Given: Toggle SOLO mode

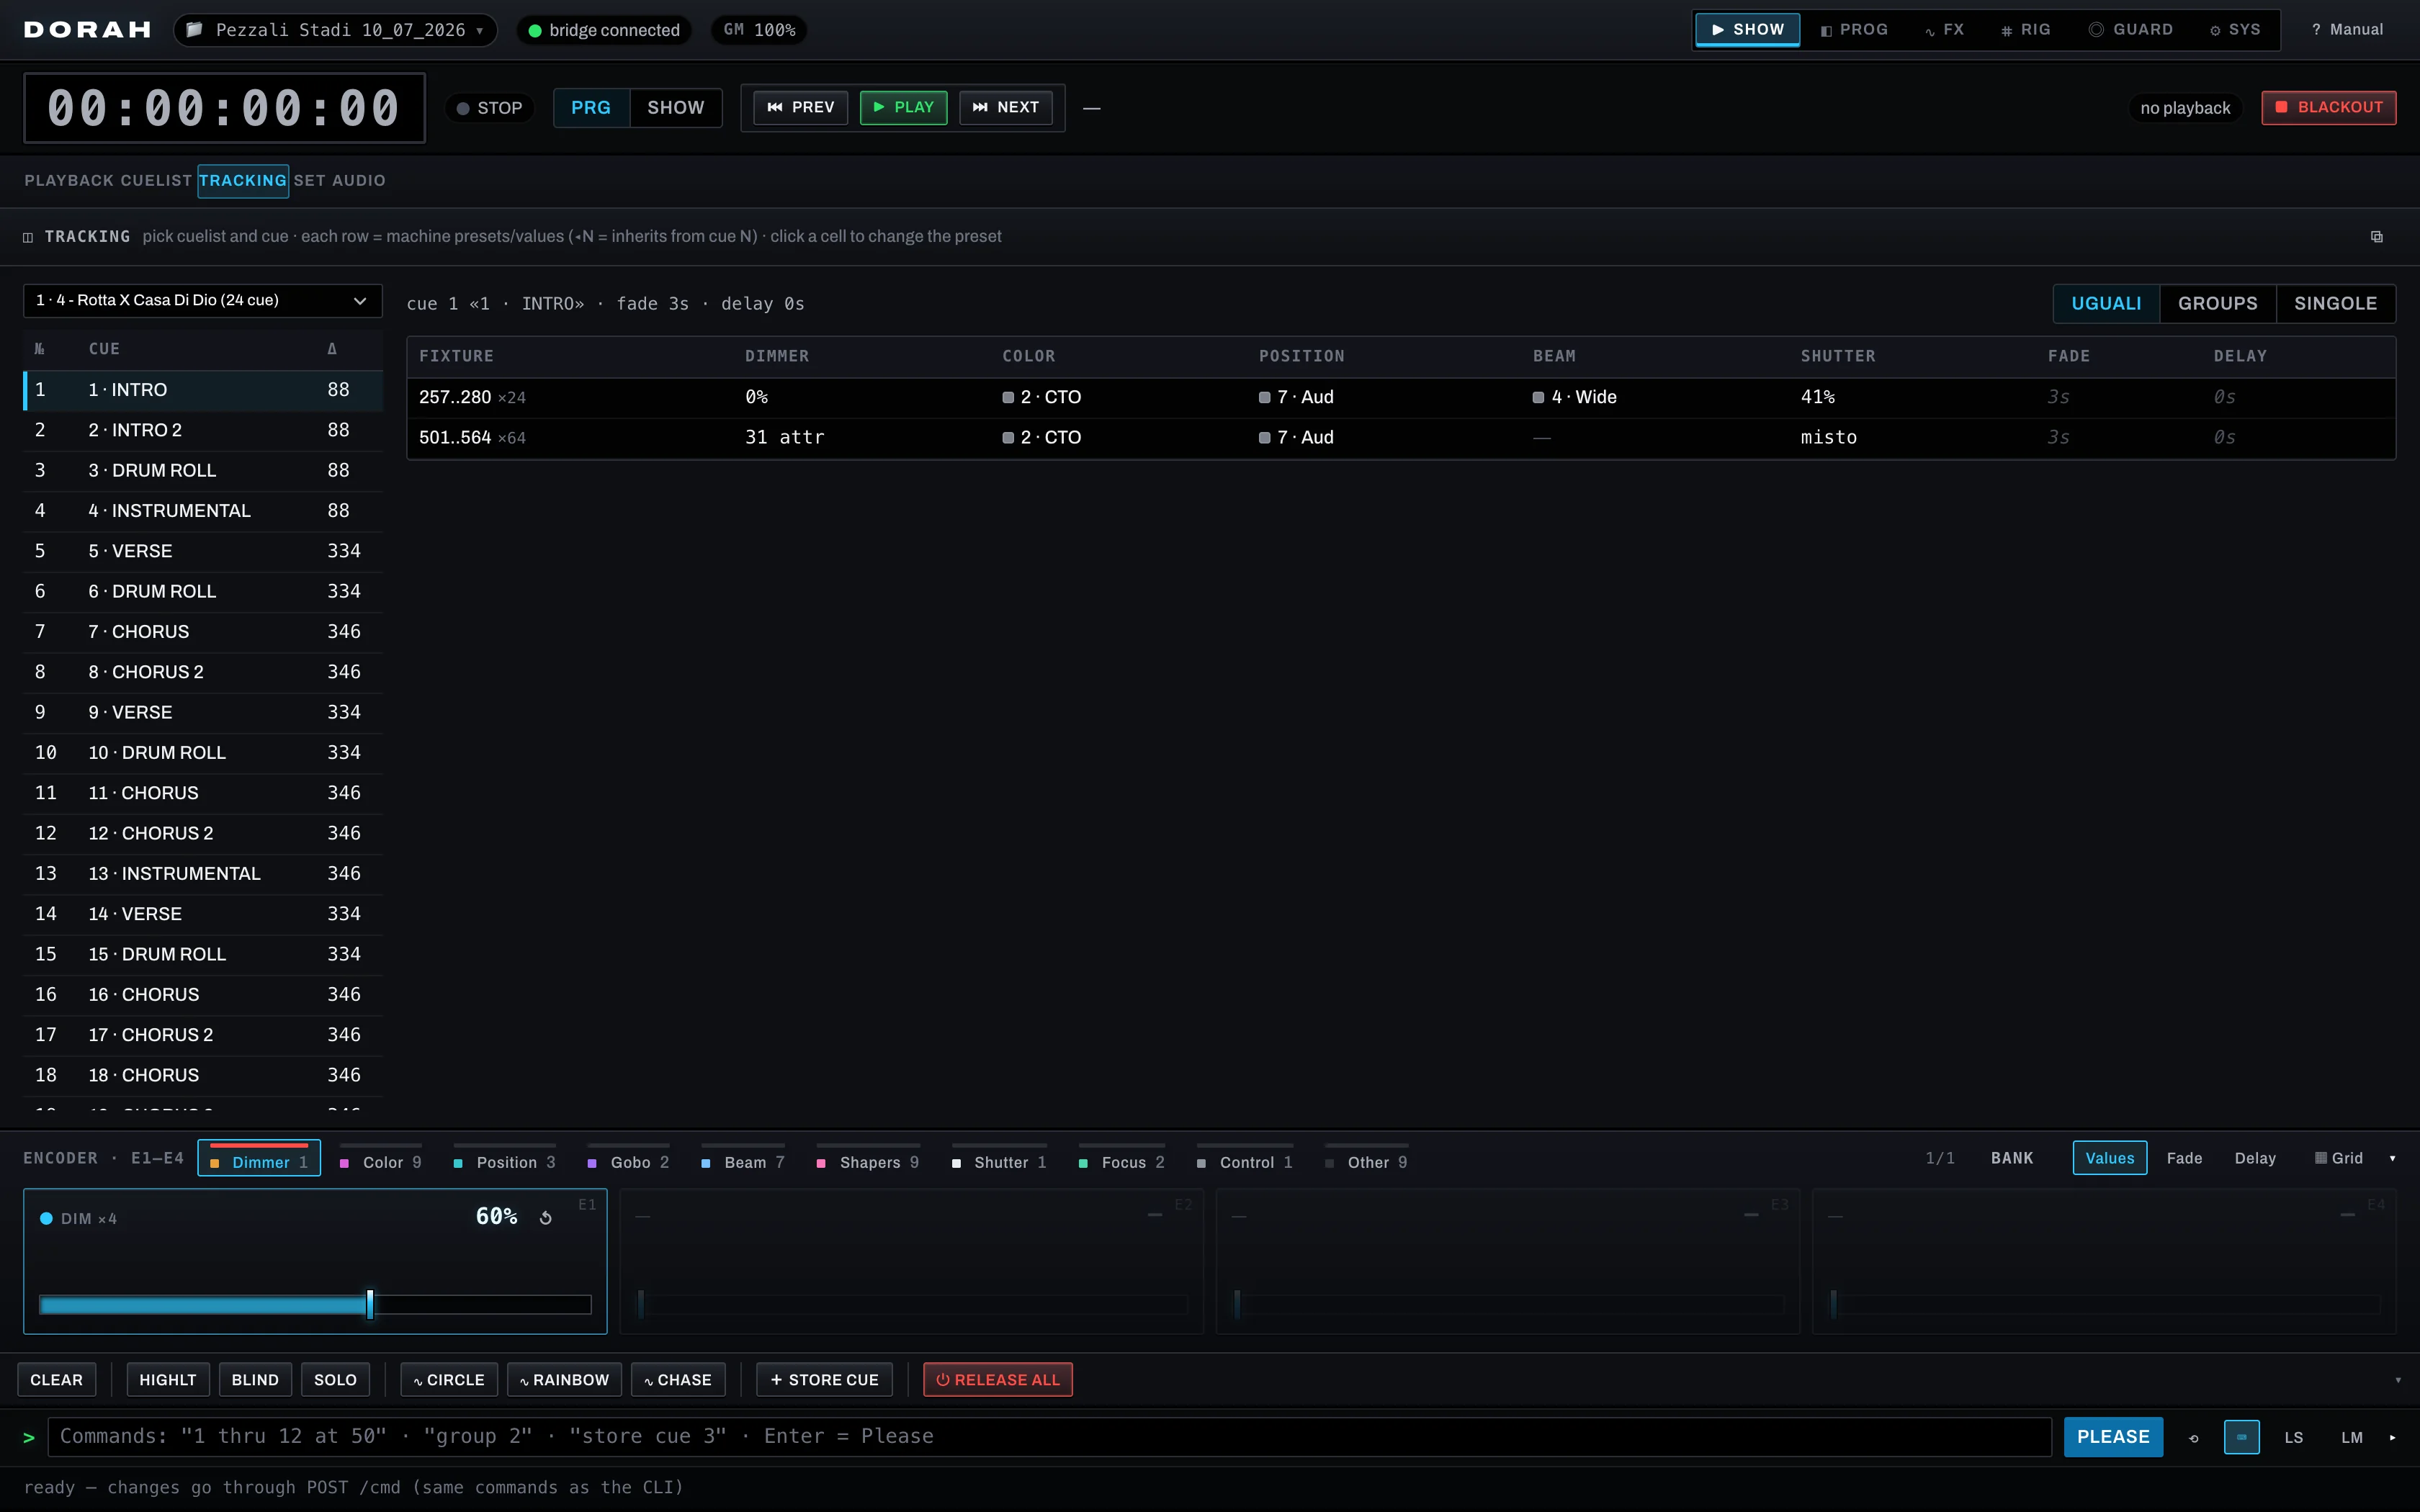Looking at the screenshot, I should (x=335, y=1380).
